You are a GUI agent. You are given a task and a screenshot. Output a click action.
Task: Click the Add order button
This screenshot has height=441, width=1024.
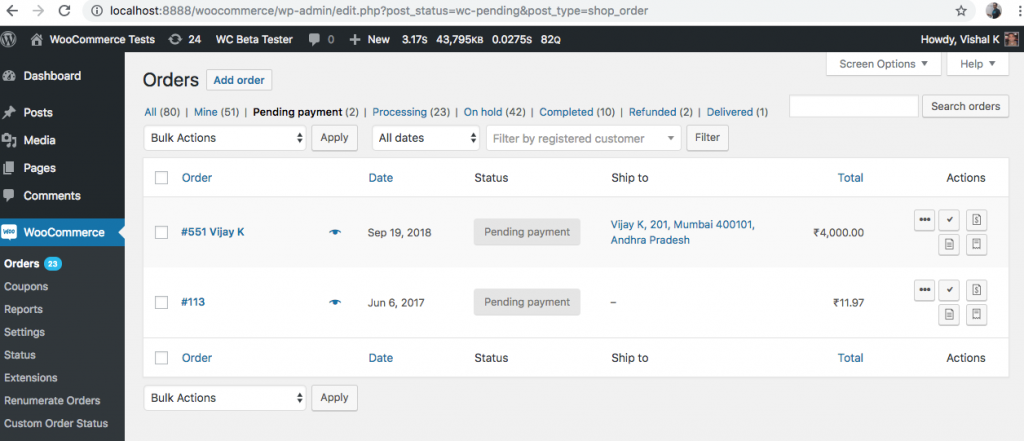pyautogui.click(x=239, y=81)
